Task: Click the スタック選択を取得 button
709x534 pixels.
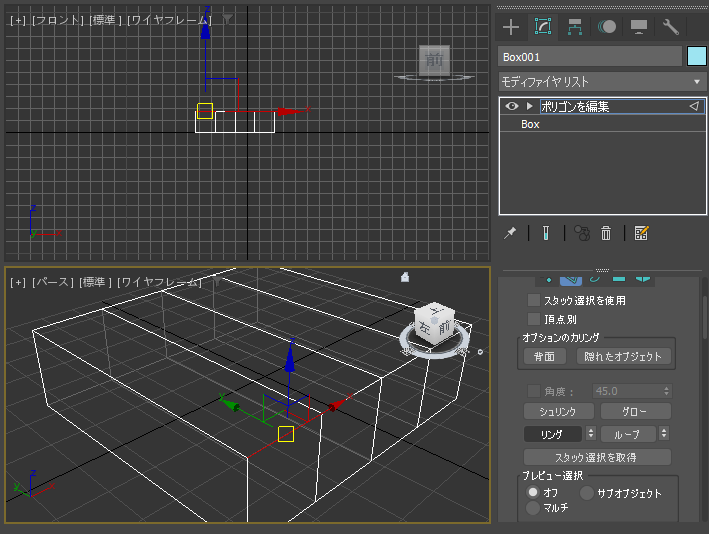Action: pos(597,457)
